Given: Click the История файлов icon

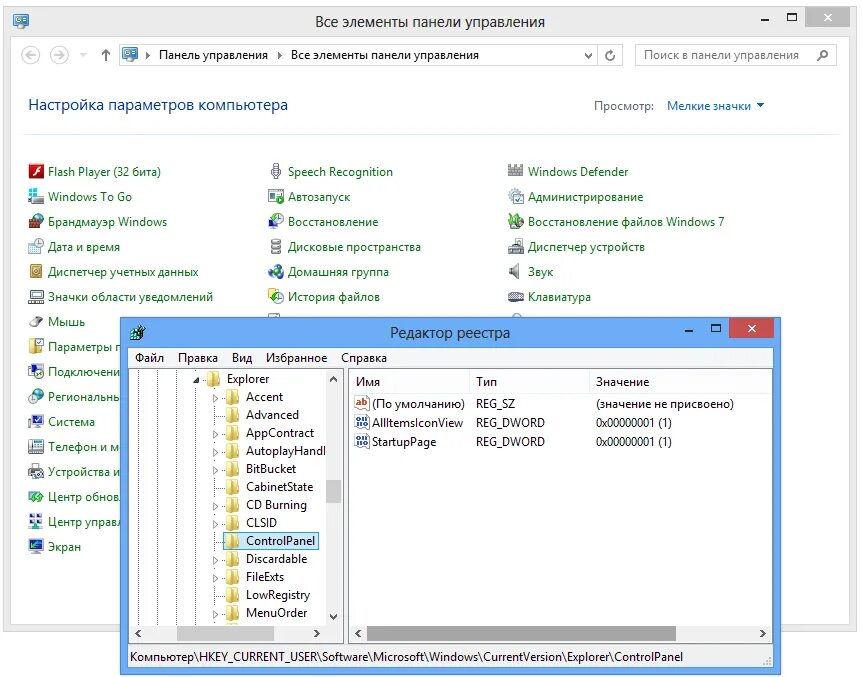Looking at the screenshot, I should 275,297.
